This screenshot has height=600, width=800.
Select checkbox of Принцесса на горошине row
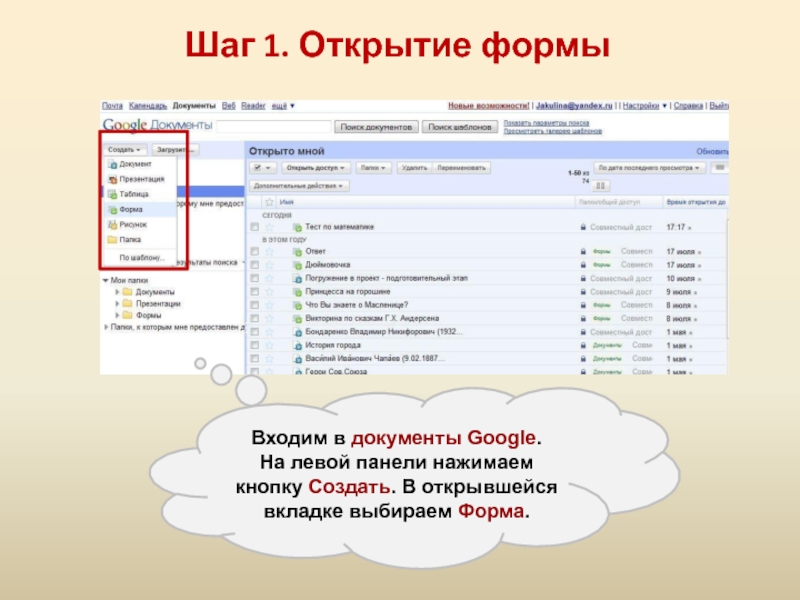[x=255, y=292]
